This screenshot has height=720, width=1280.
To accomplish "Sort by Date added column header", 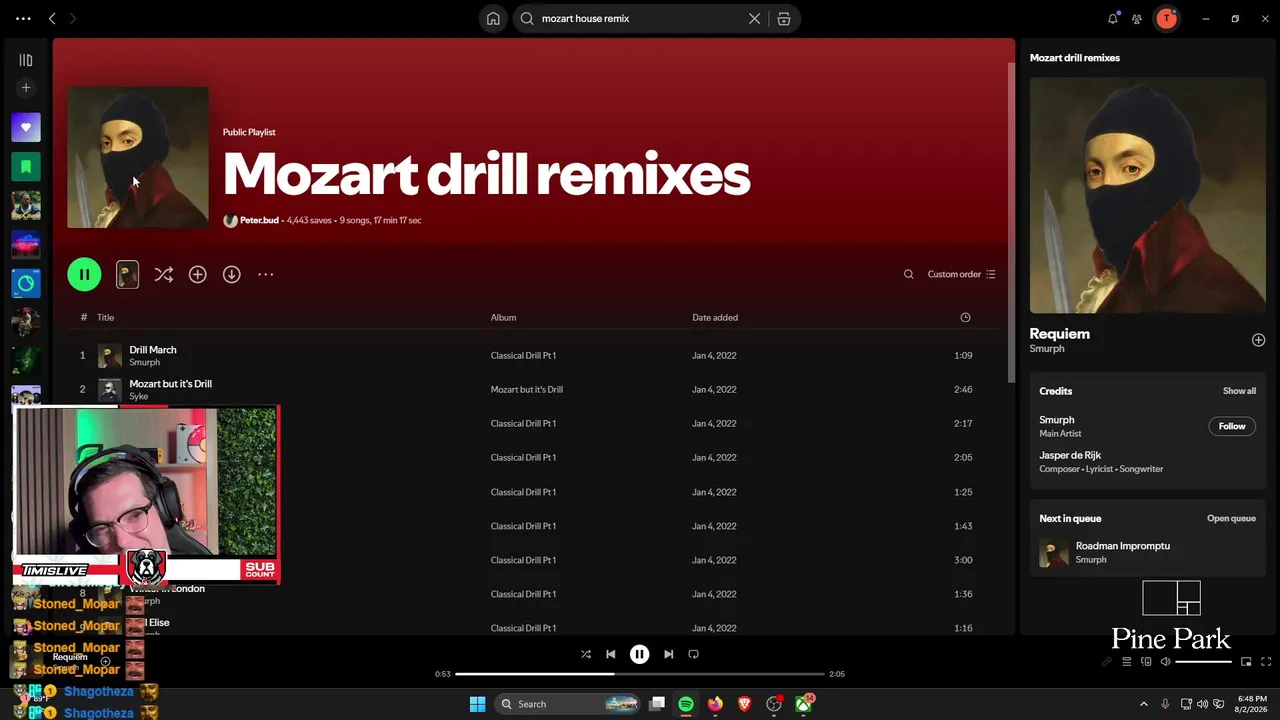I will tap(715, 317).
